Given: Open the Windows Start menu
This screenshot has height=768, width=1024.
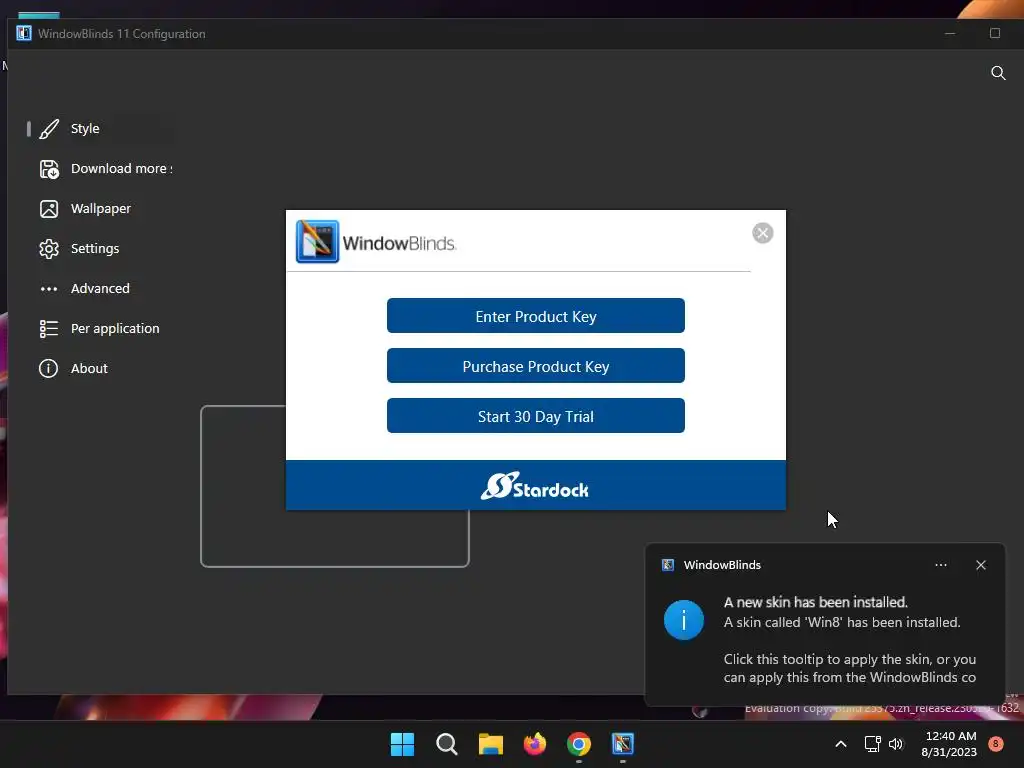Looking at the screenshot, I should 402,744.
